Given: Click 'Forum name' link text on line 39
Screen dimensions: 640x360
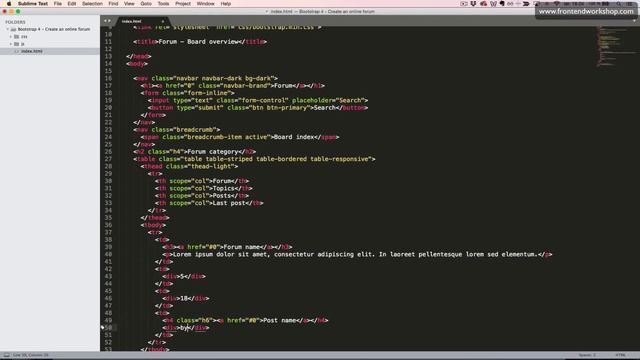Looking at the screenshot, I should (x=242, y=247).
